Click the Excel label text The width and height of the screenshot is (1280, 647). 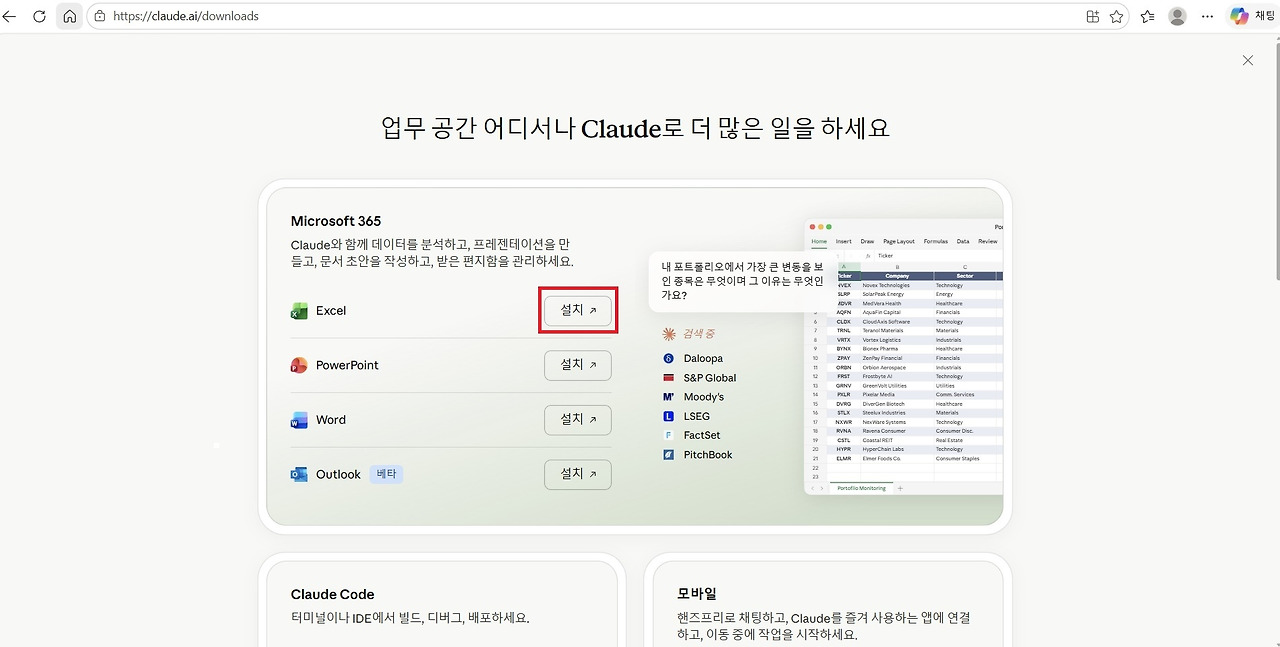tap(331, 311)
